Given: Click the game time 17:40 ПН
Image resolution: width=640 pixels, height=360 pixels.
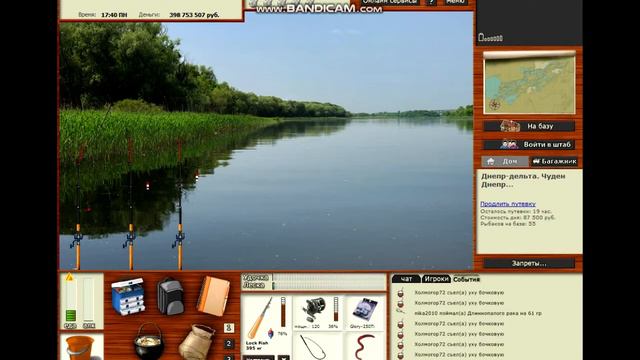Looking at the screenshot, I should point(114,15).
